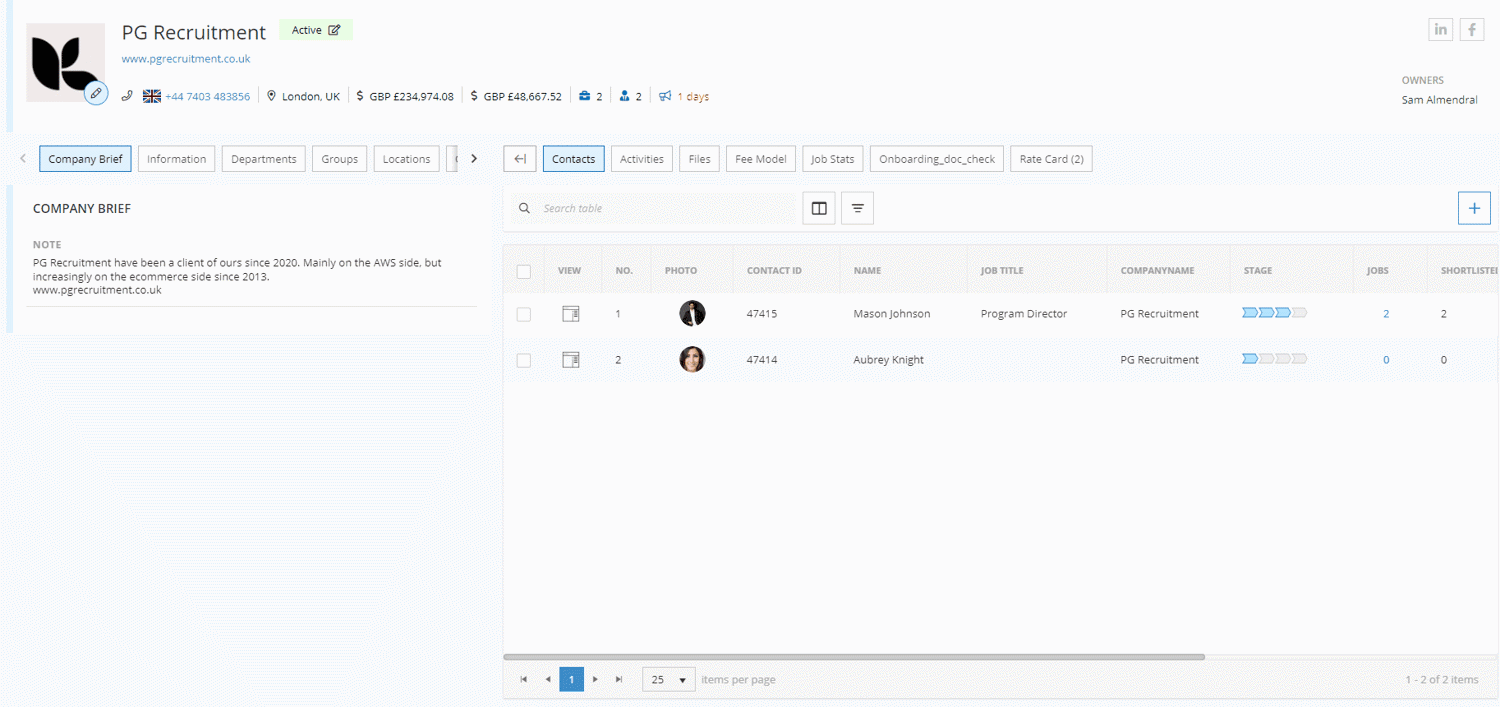
Task: Open the website link under the company name
Action: click(186, 59)
